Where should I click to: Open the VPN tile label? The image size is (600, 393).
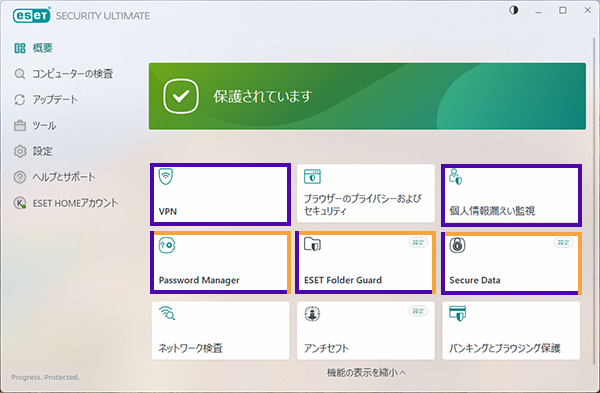click(x=168, y=212)
